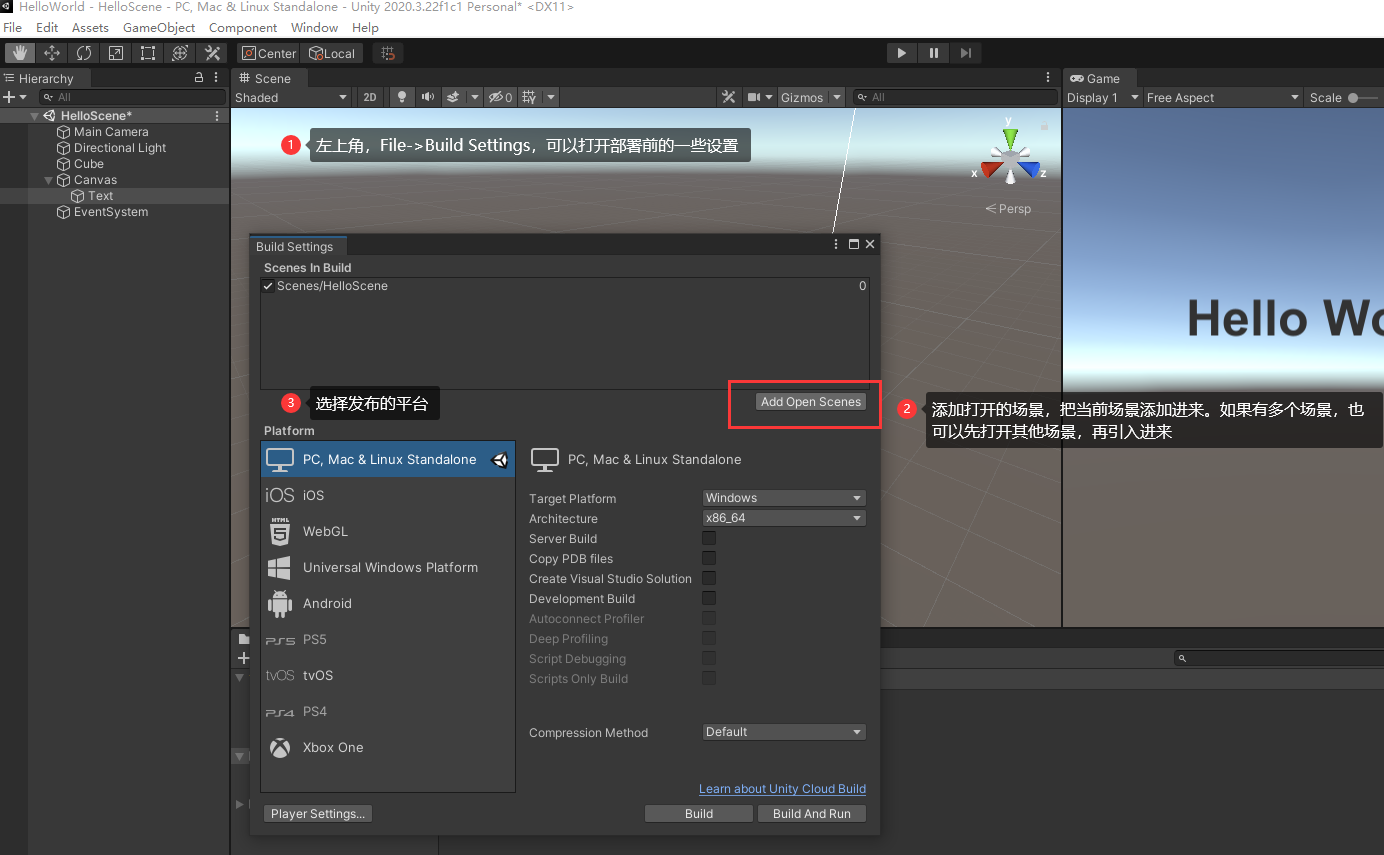The width and height of the screenshot is (1384, 855).
Task: Uncheck Scenes/HelloScene in Scenes In Build
Action: 268,286
